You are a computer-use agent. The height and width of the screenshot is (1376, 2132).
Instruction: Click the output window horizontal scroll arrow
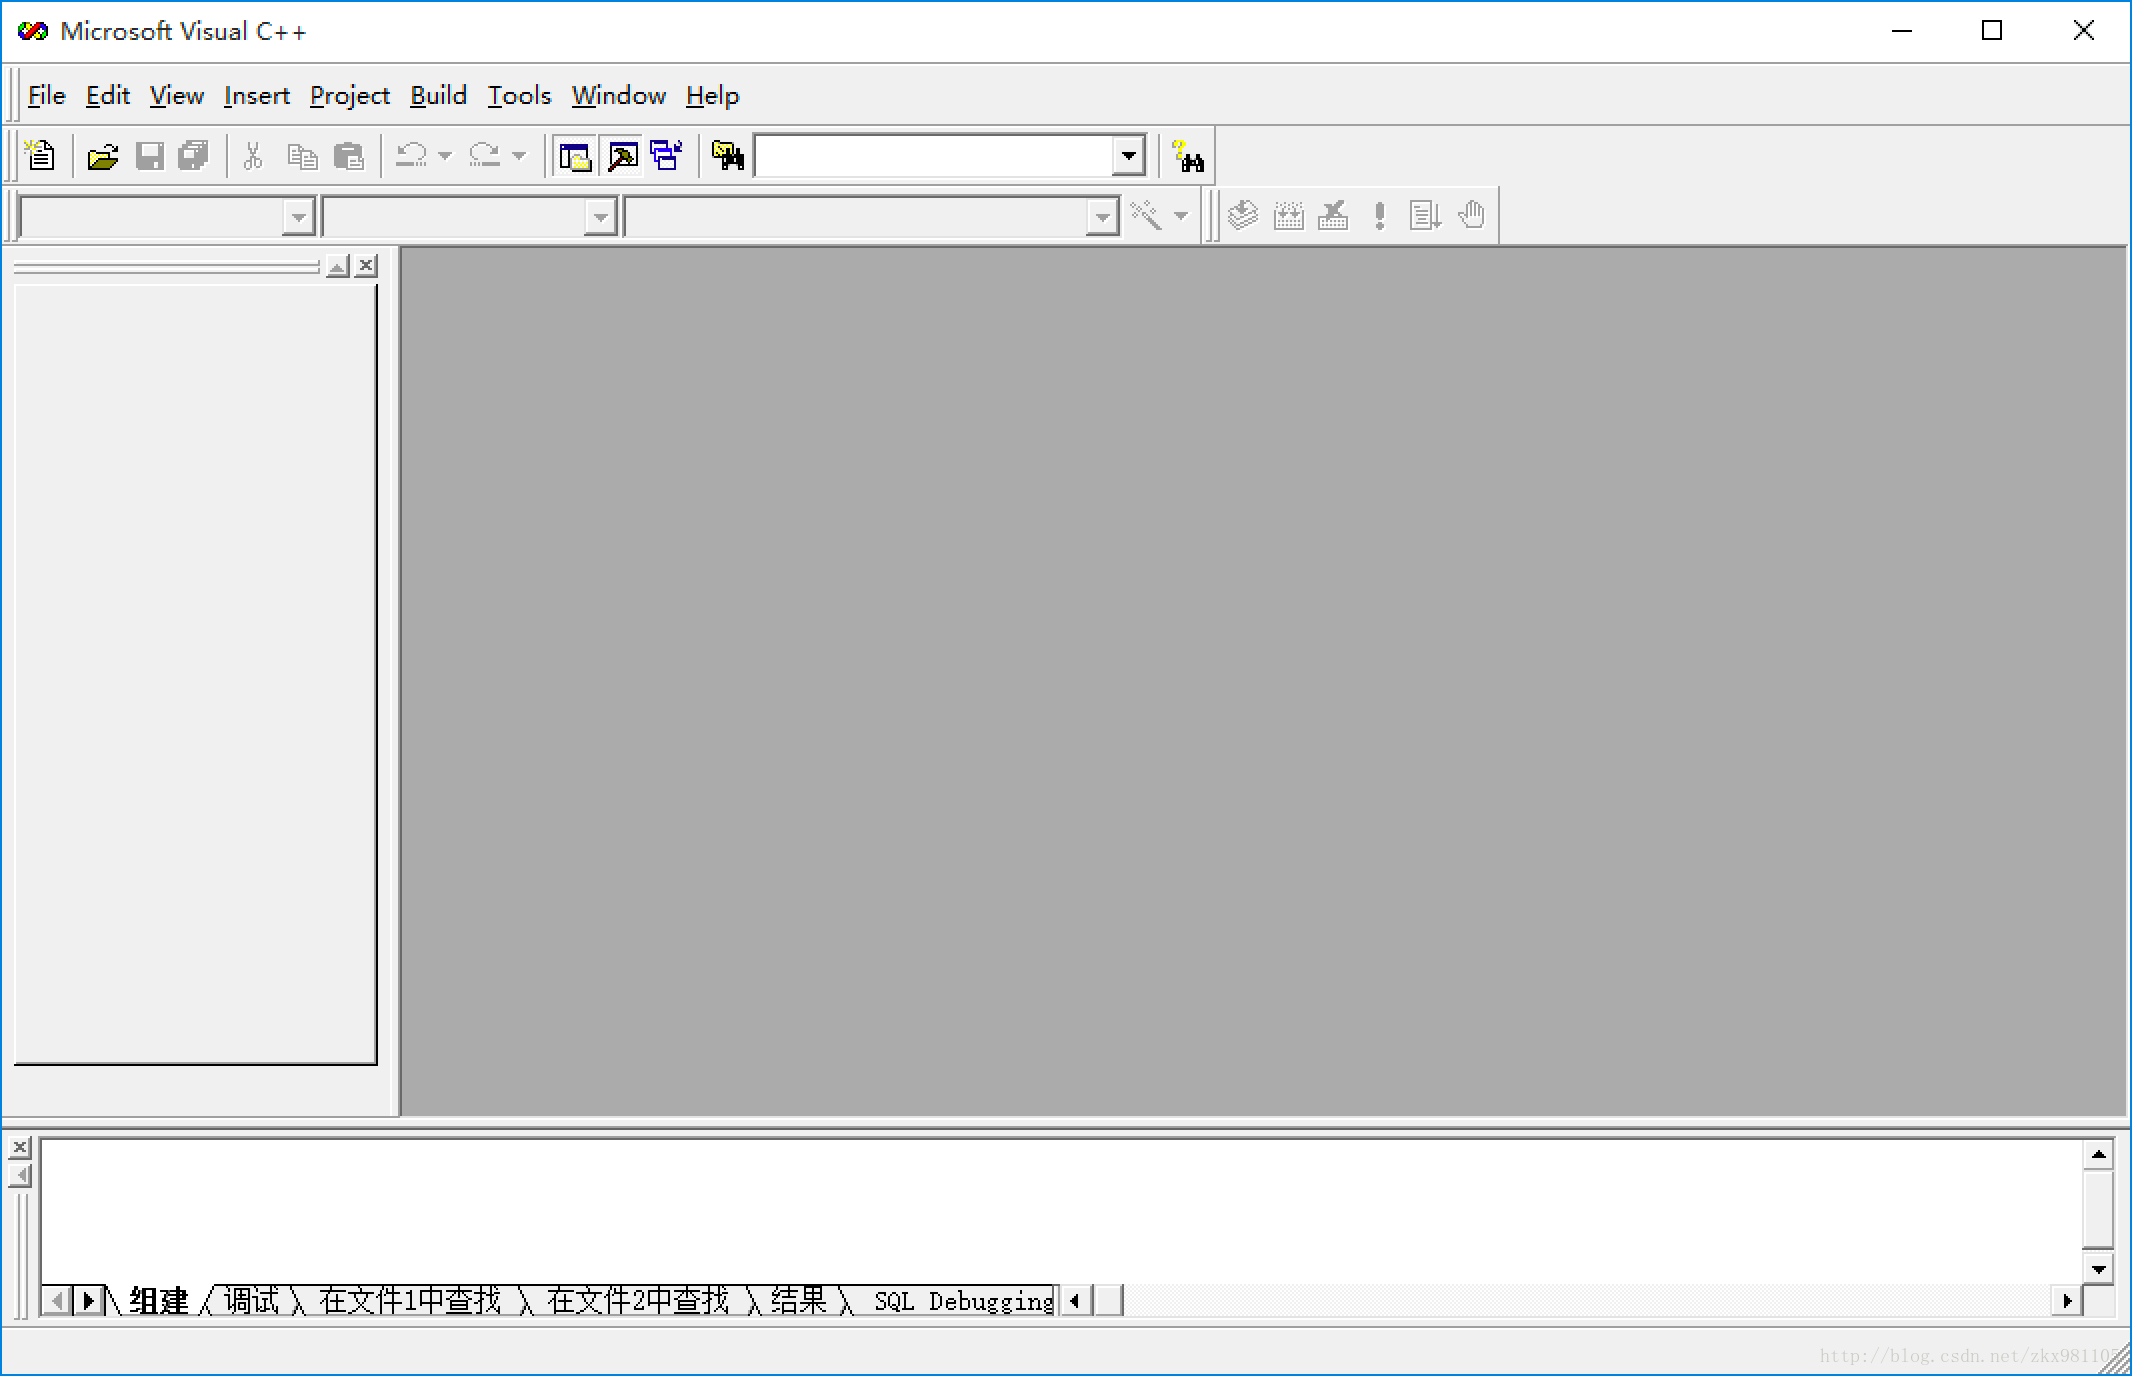coord(2067,1301)
